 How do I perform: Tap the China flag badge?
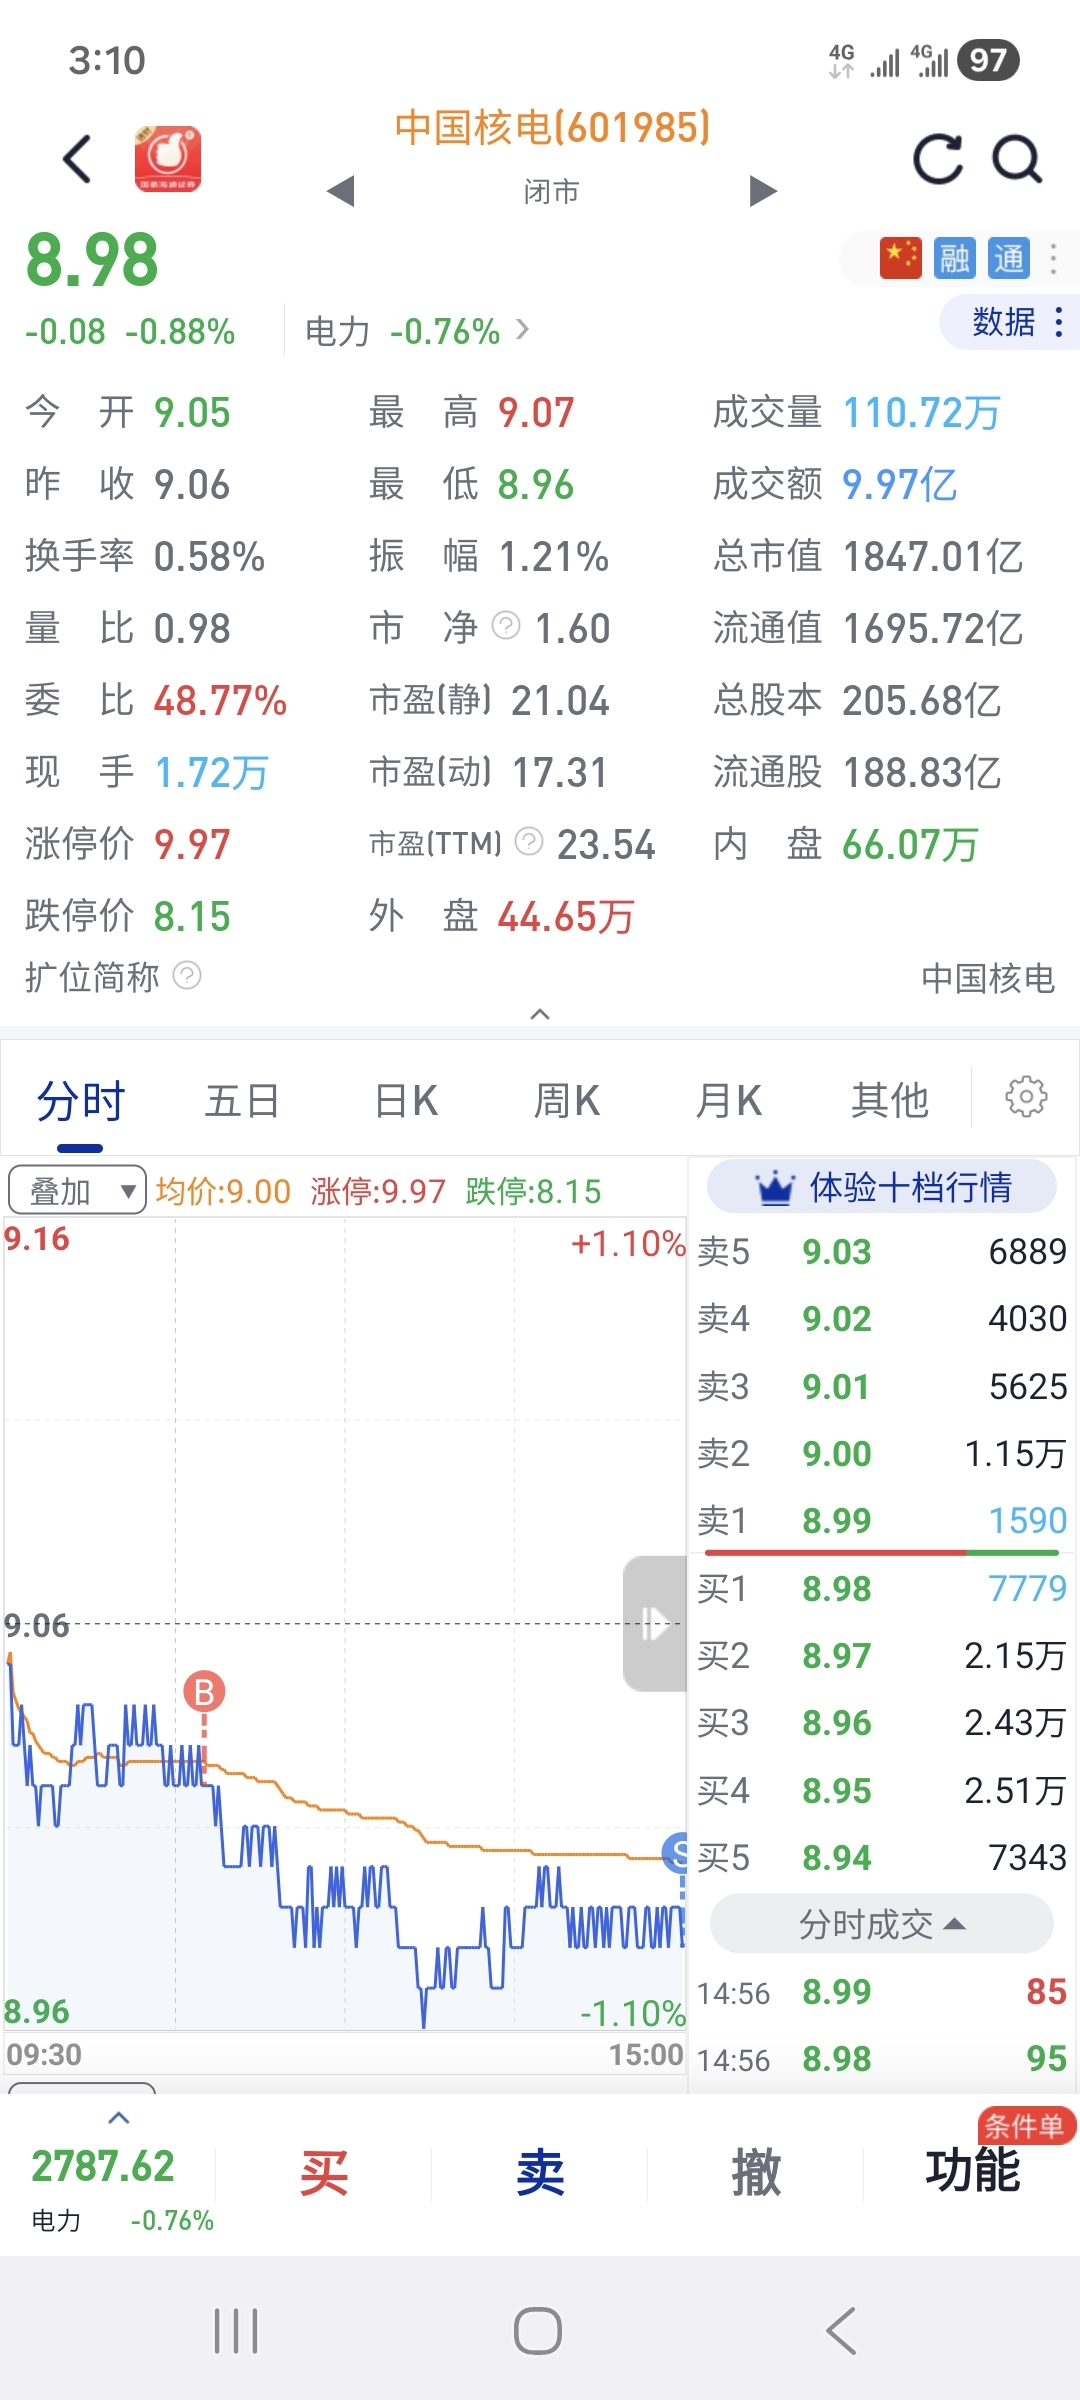(x=900, y=258)
